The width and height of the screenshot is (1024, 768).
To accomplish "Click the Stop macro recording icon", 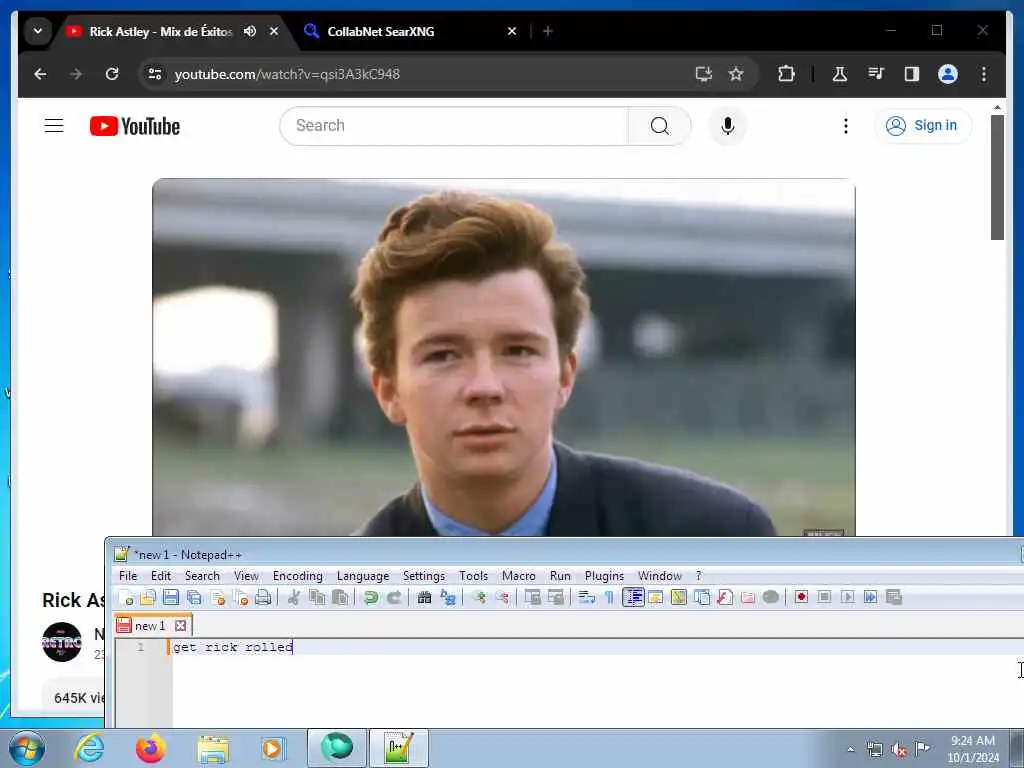I will tap(824, 598).
